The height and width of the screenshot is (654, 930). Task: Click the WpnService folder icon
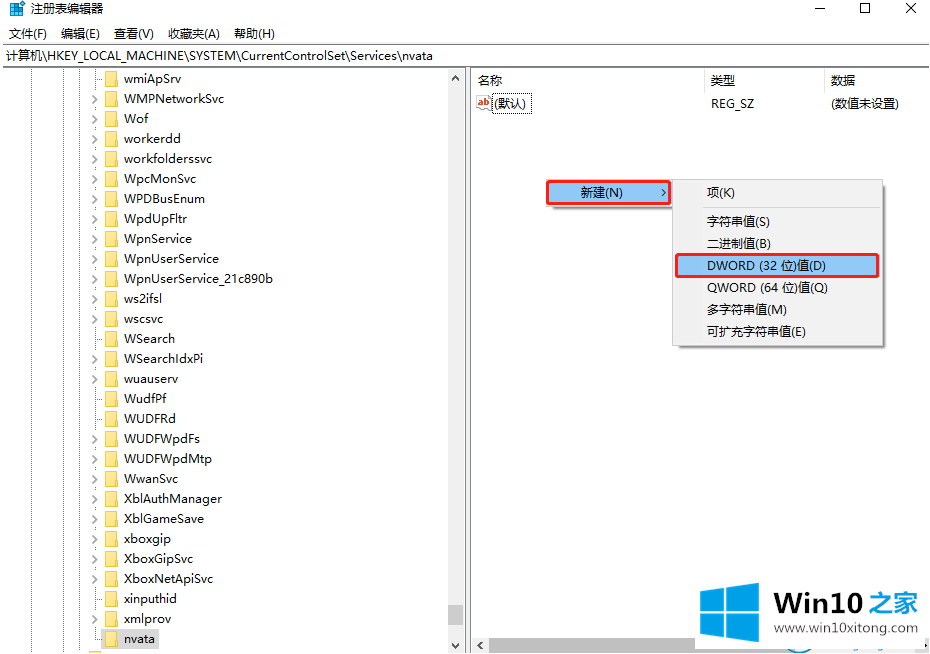pyautogui.click(x=111, y=238)
